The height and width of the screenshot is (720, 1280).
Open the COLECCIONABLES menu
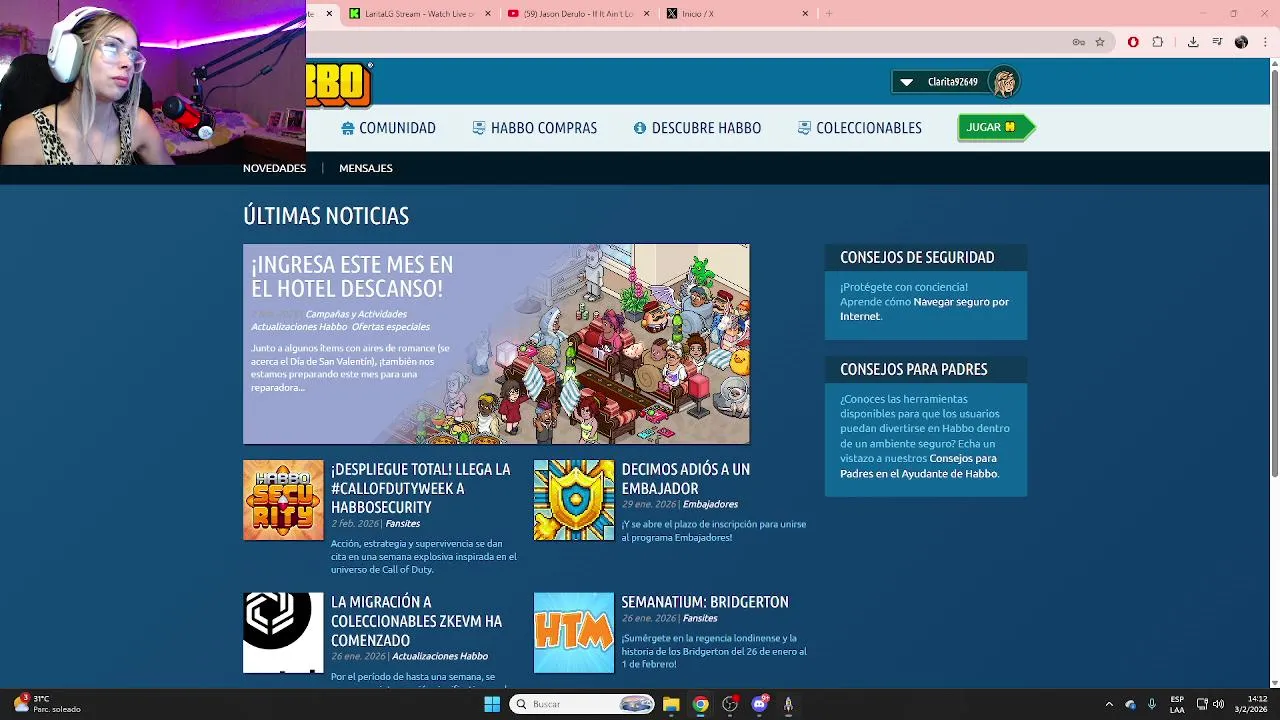coord(859,128)
